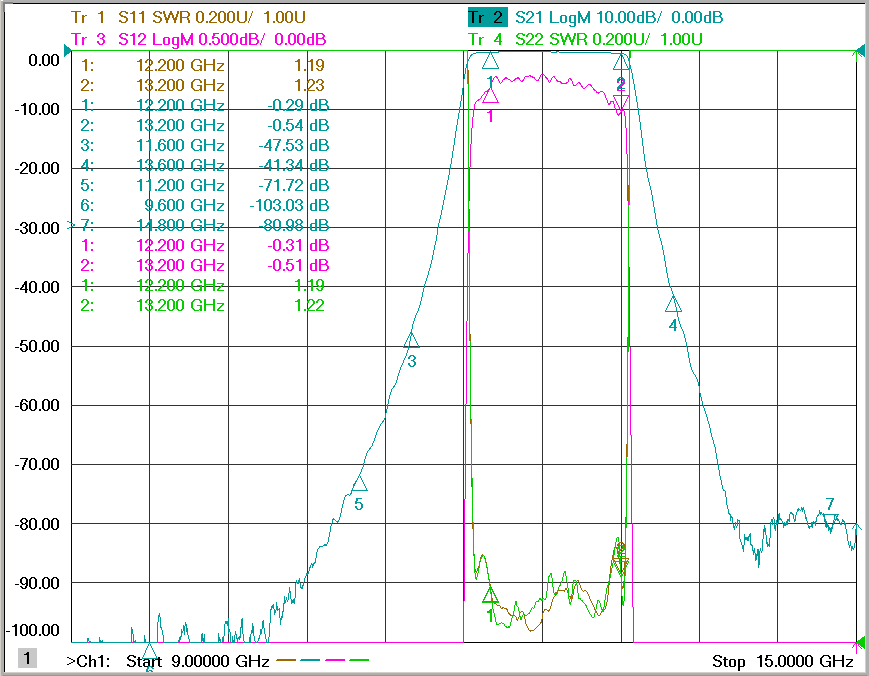Click the 0.00 scale label on the Y axis
869x676 pixels.
click(44, 60)
